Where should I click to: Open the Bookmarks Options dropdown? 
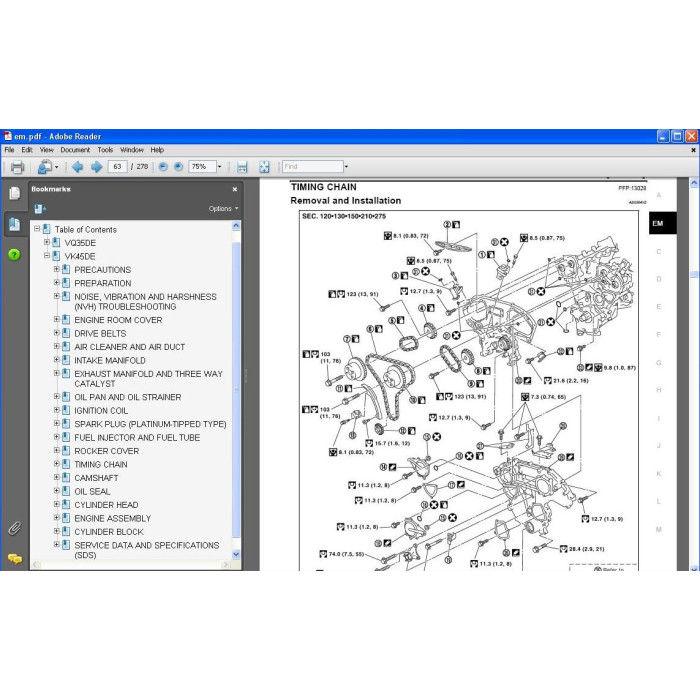(223, 208)
